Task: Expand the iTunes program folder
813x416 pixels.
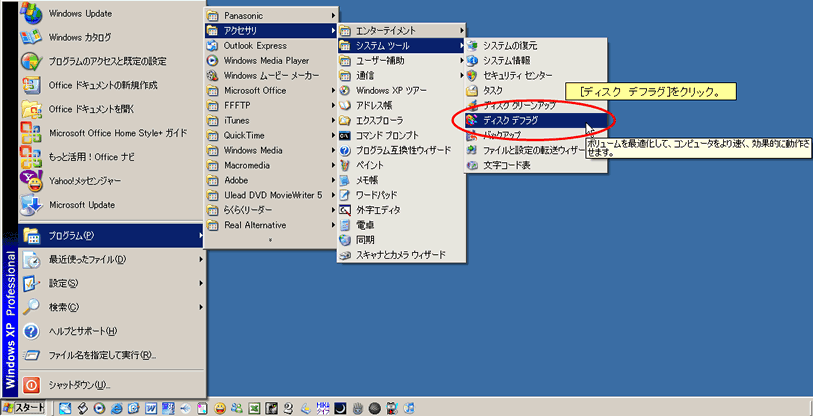Action: pos(271,120)
